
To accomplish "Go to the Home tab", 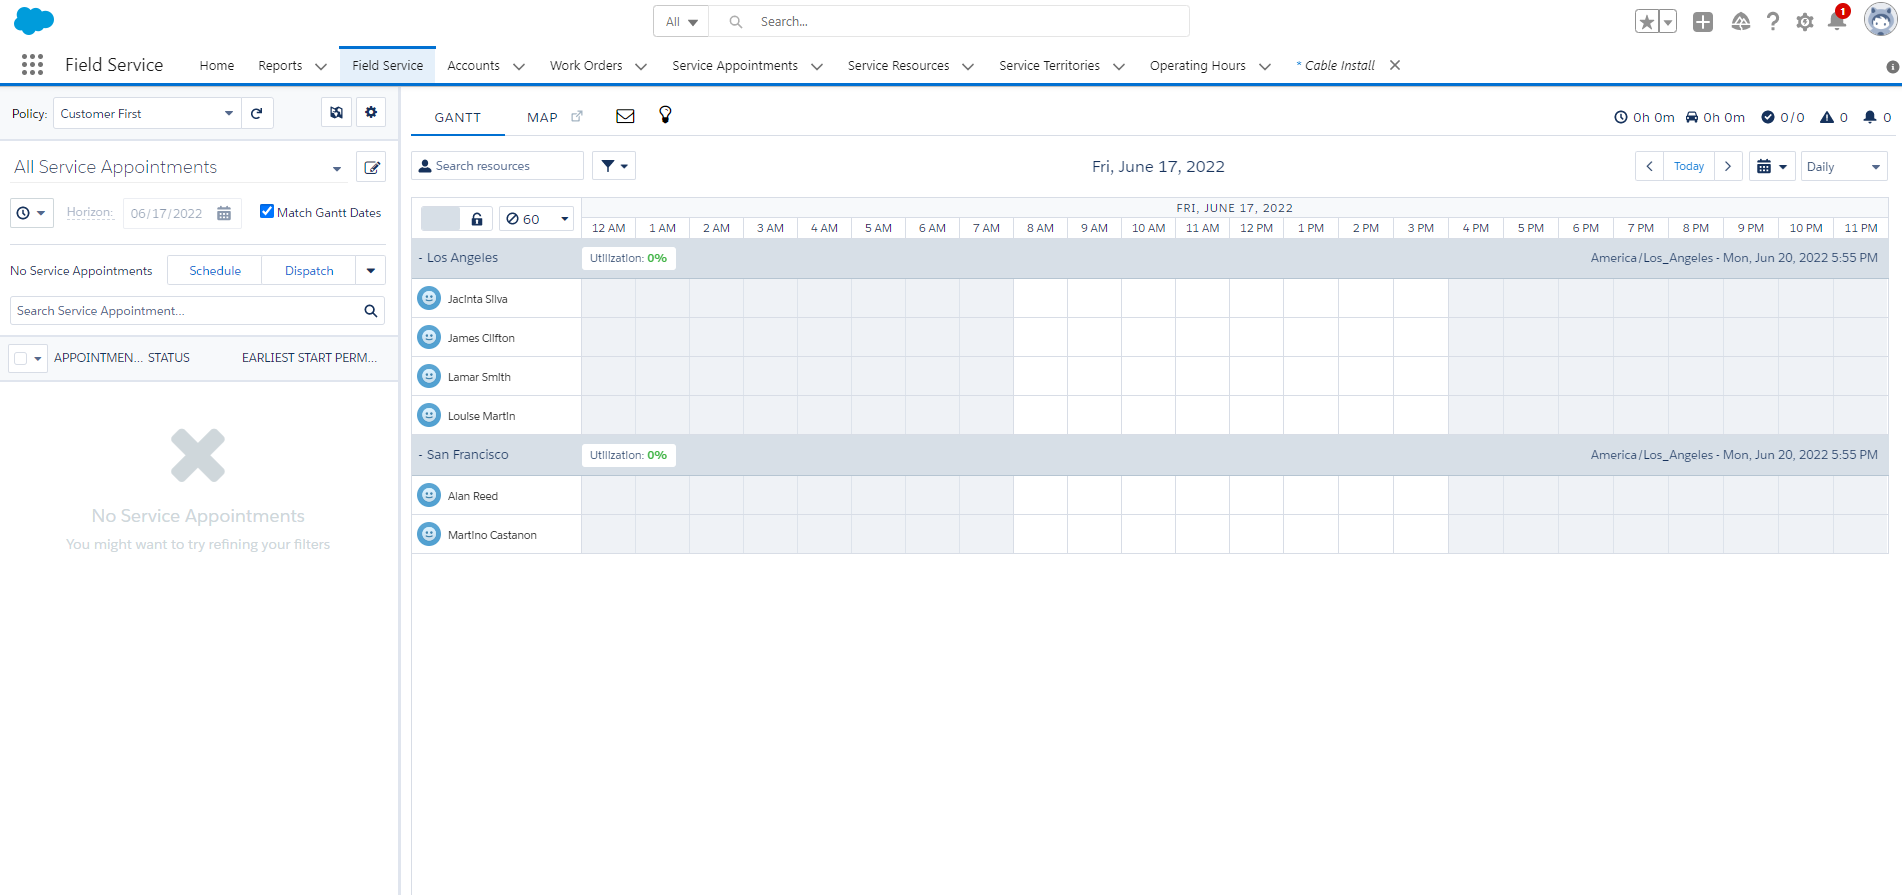I will pyautogui.click(x=217, y=65).
